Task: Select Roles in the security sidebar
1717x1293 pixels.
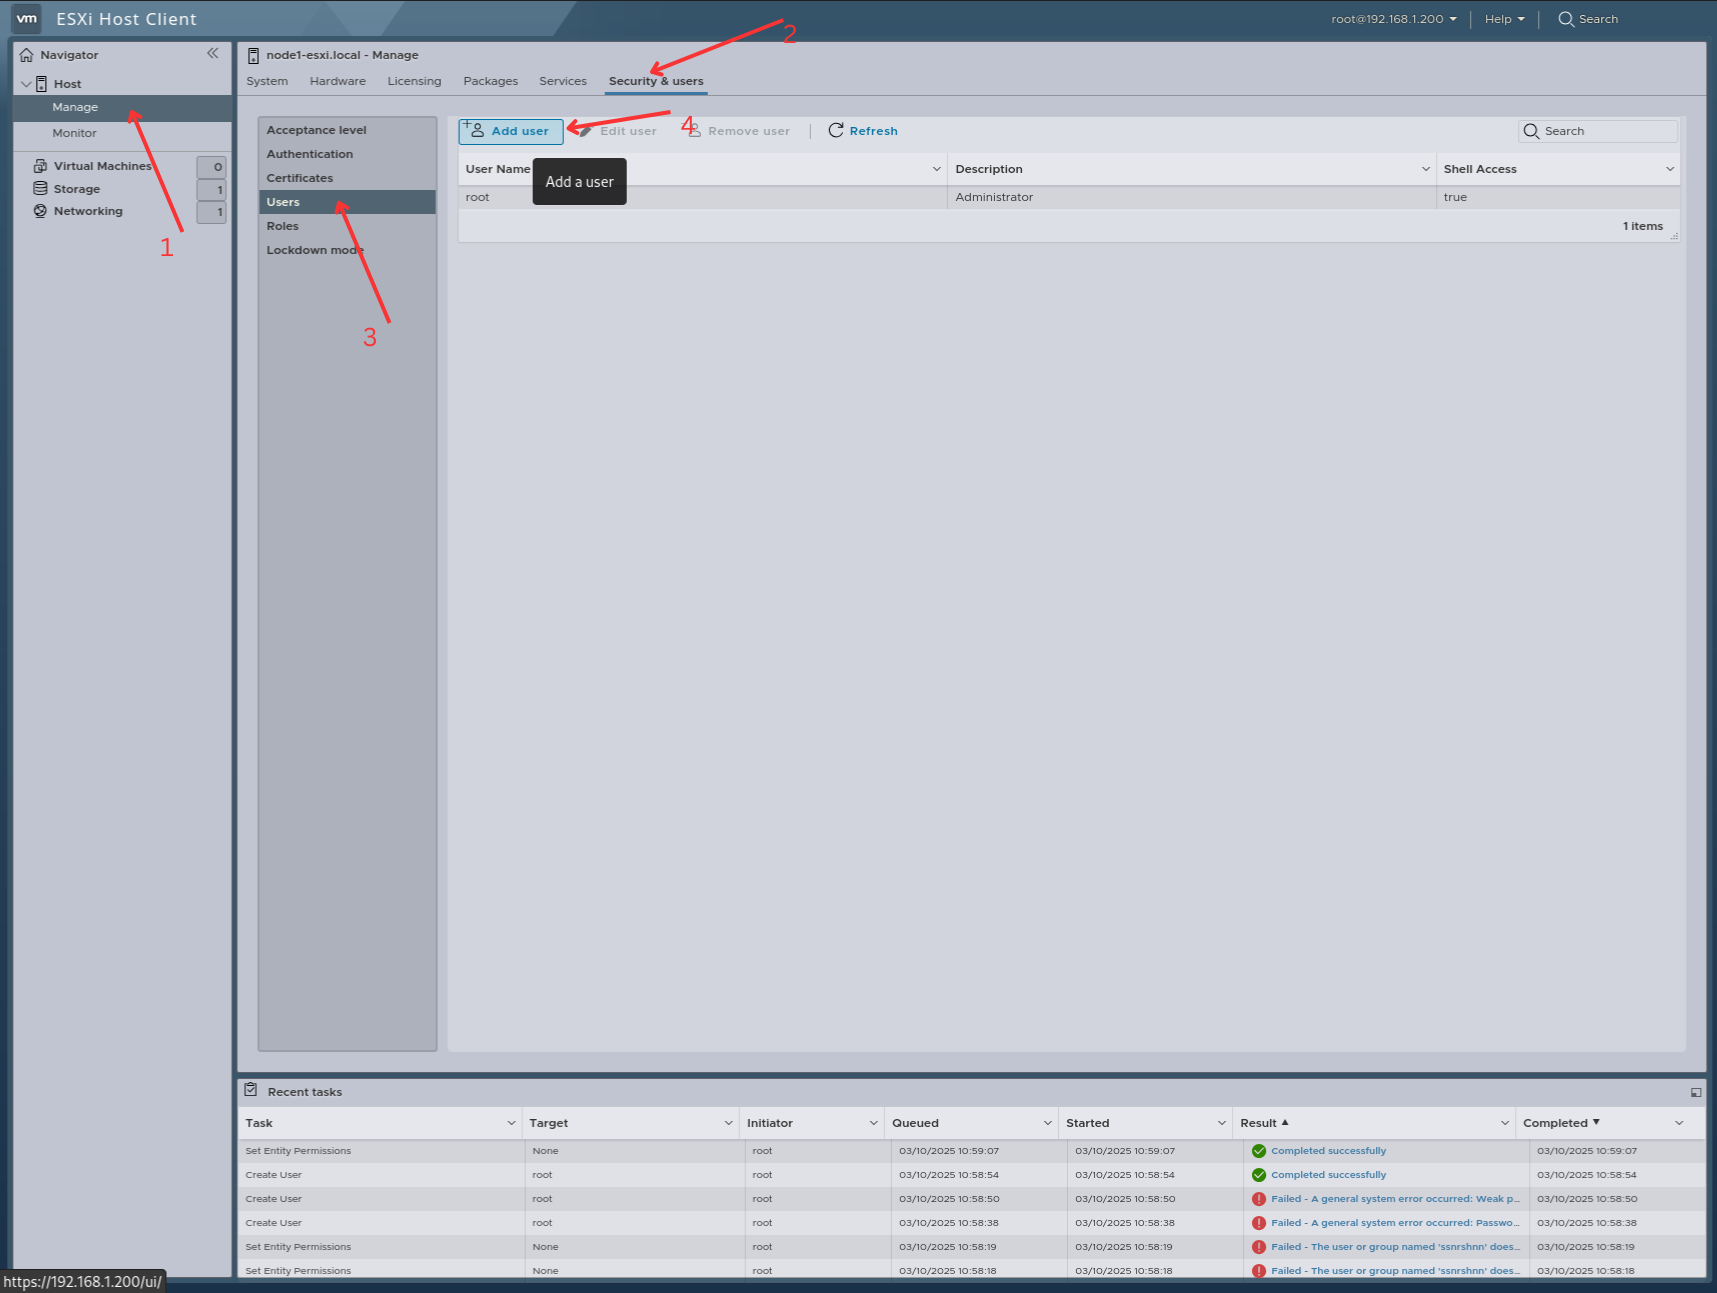Action: click(x=283, y=225)
